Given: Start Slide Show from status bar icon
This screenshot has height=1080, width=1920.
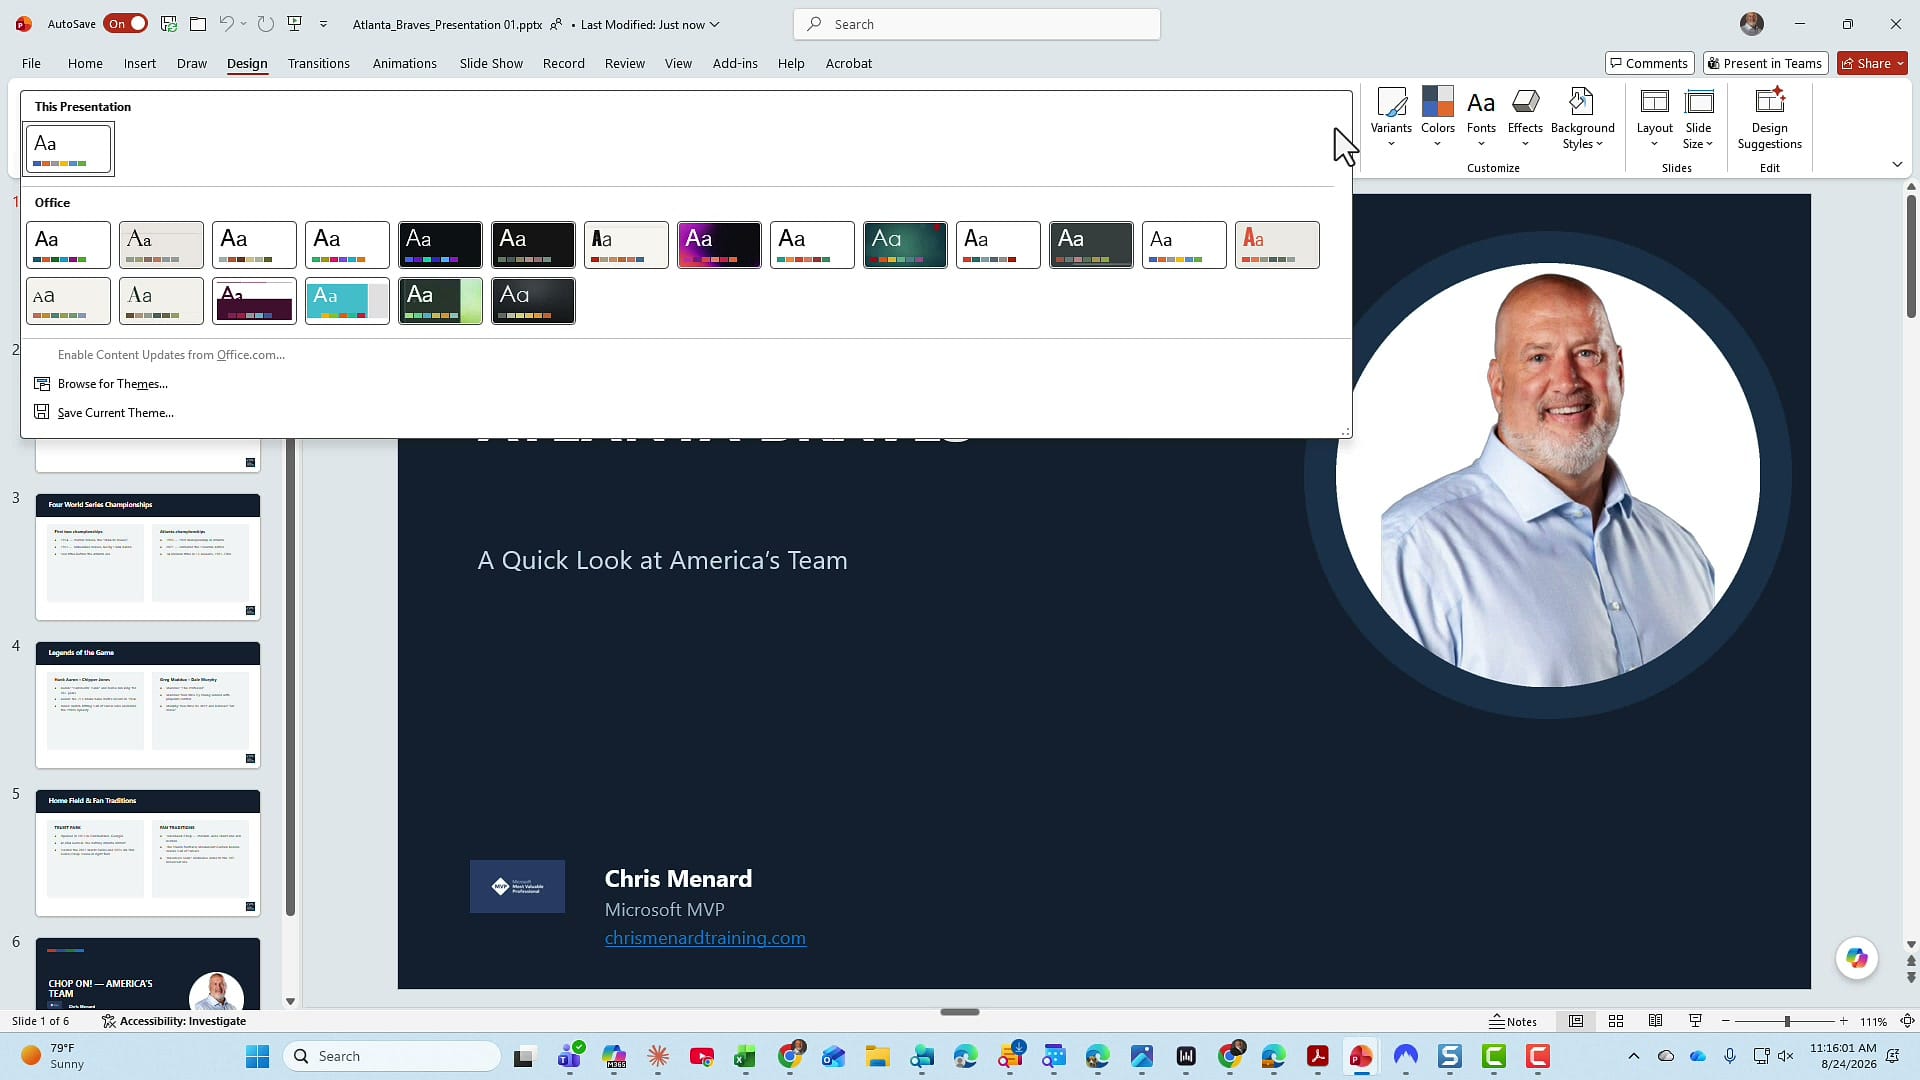Looking at the screenshot, I should [1695, 1021].
